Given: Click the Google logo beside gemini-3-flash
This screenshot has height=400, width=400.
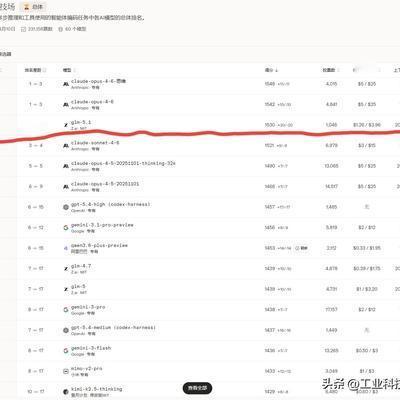Looking at the screenshot, I should point(66,351).
